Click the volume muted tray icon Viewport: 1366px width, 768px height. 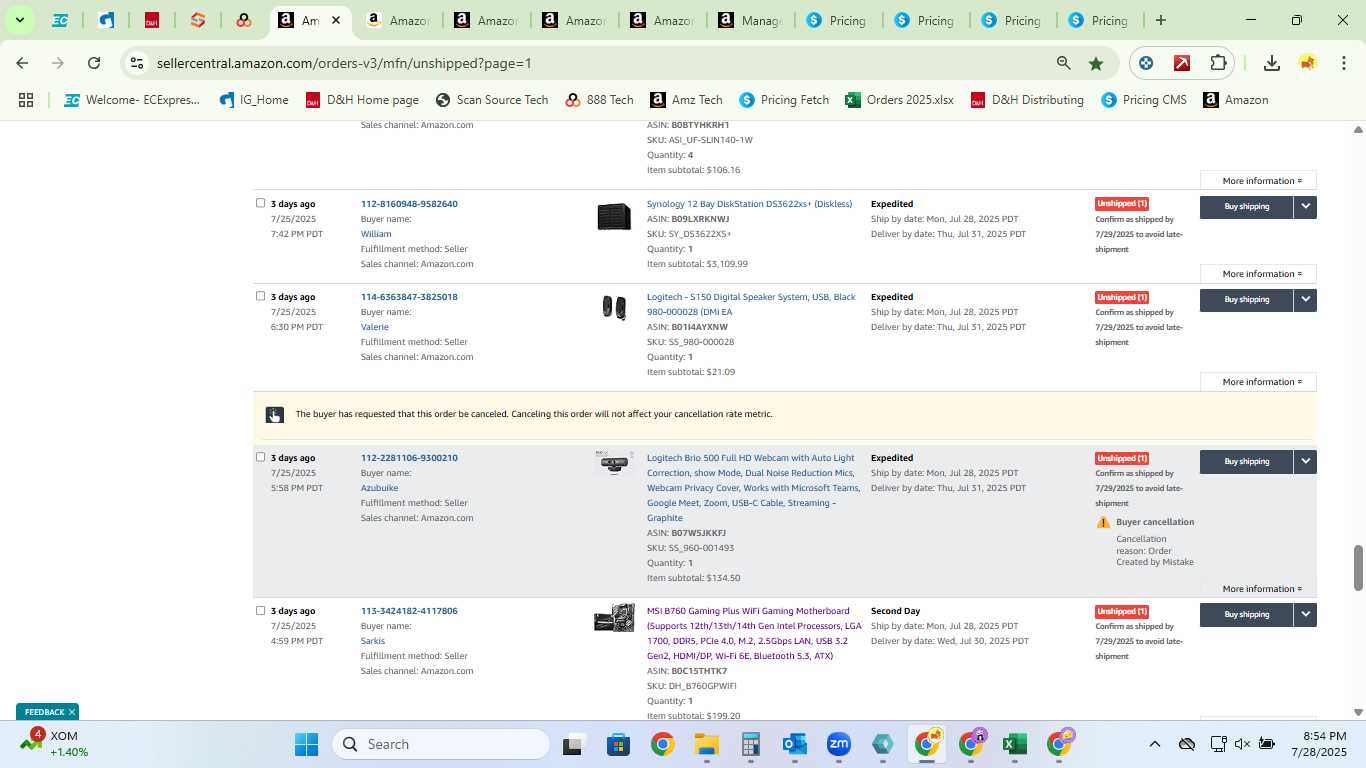tap(1242, 744)
